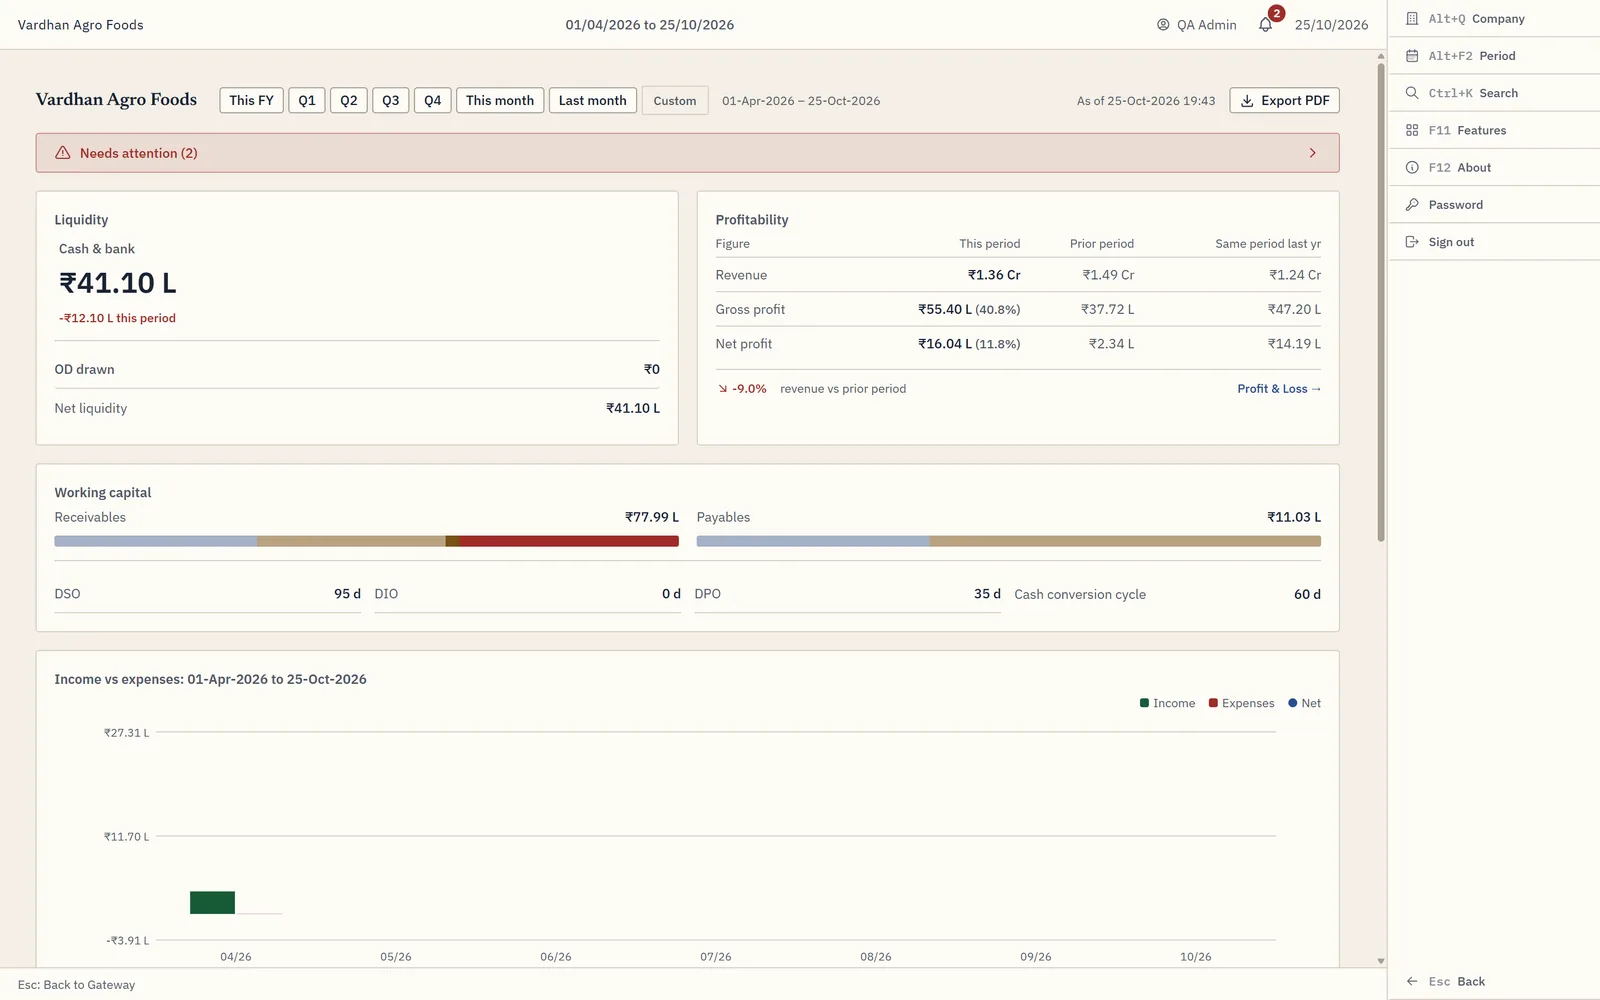1600x1000 pixels.
Task: Open the Password menu item
Action: (1494, 205)
